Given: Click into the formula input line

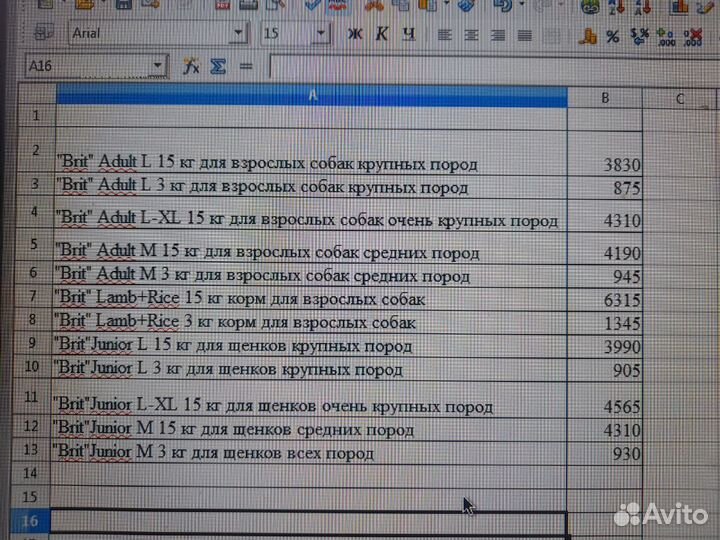Looking at the screenshot, I should tap(494, 67).
